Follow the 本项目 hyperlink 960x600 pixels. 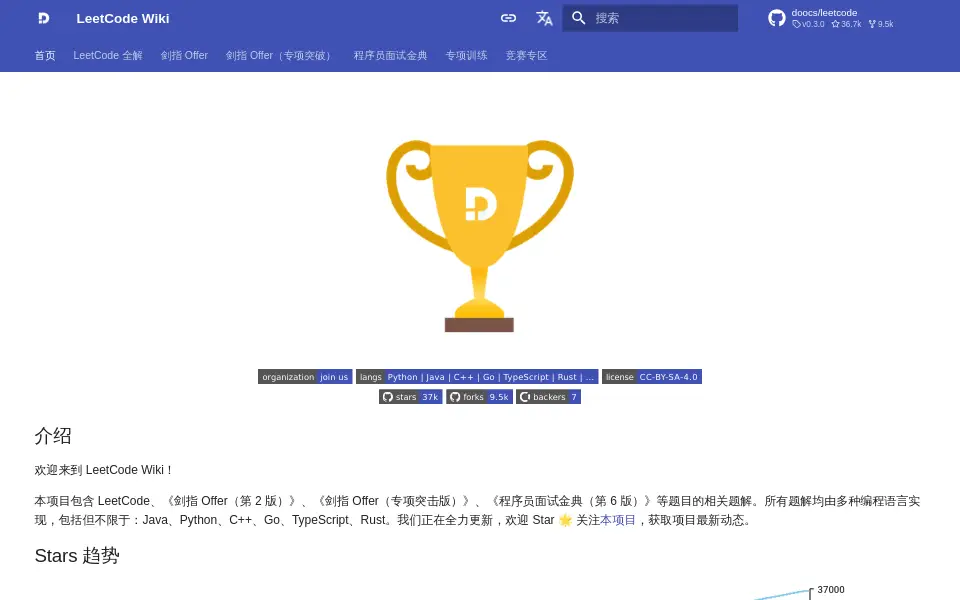(x=618, y=520)
